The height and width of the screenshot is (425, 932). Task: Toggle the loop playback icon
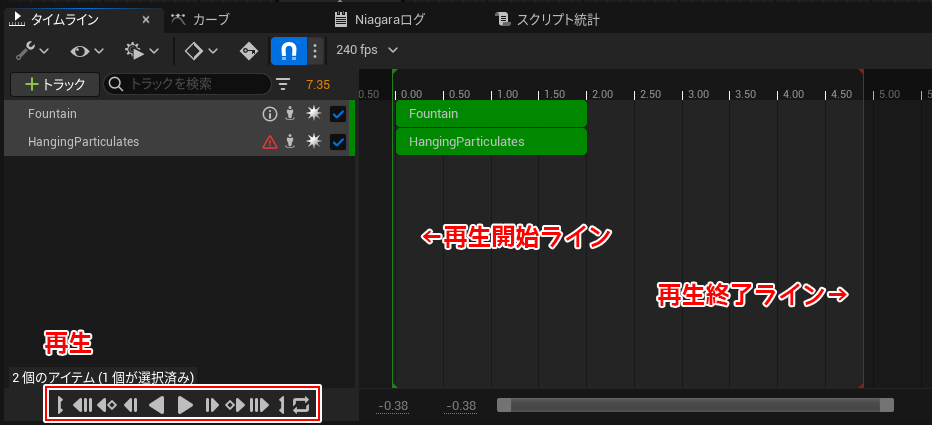click(x=302, y=405)
